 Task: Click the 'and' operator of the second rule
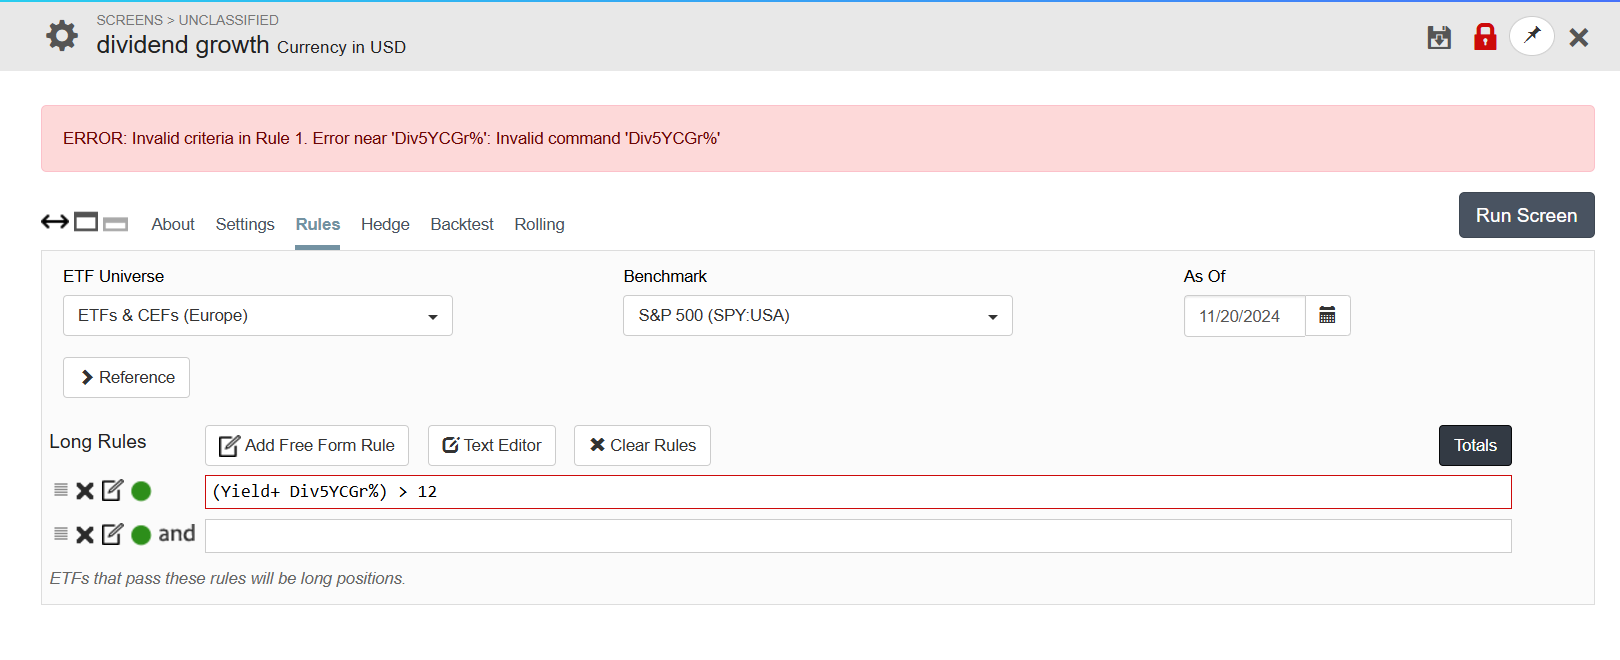(x=177, y=534)
